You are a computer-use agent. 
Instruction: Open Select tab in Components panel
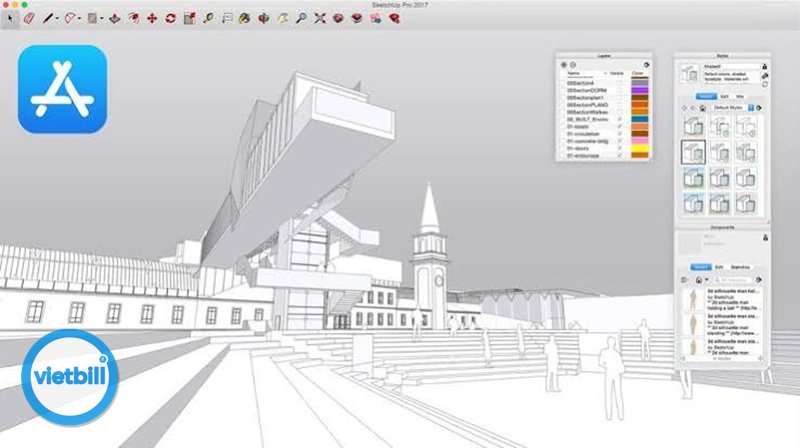pyautogui.click(x=701, y=267)
